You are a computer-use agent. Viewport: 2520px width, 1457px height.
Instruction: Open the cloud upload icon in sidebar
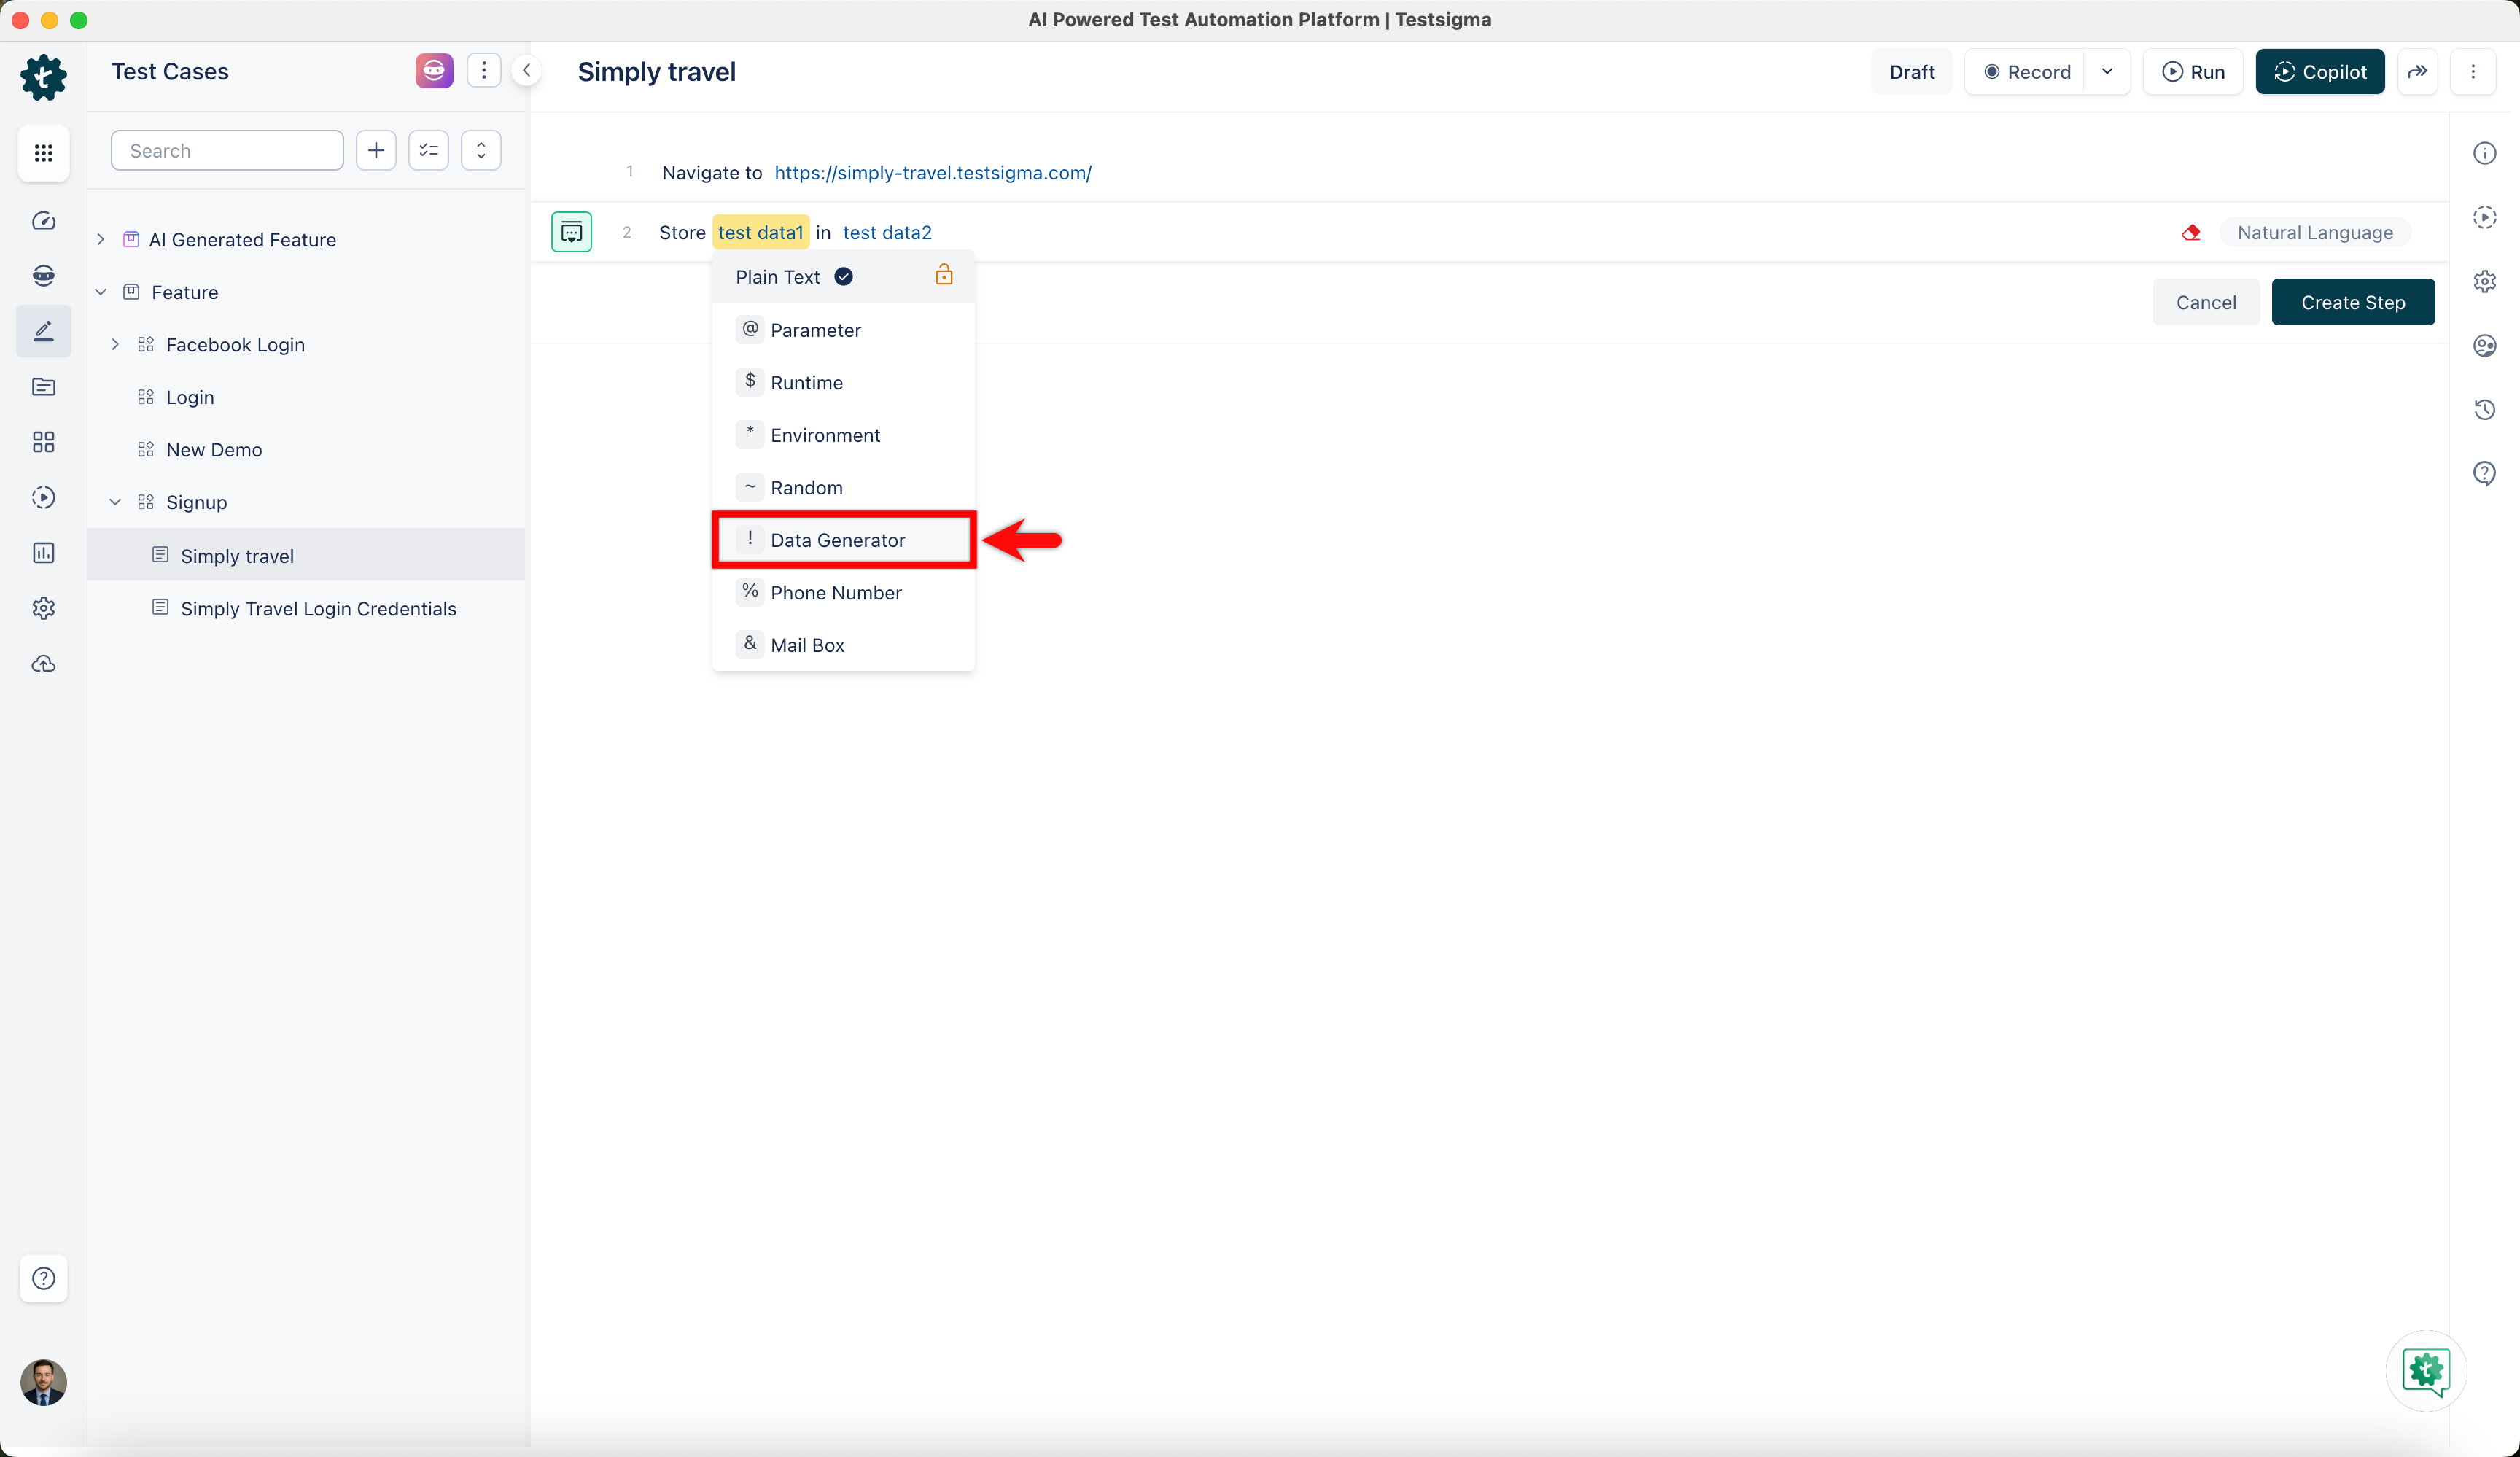[x=43, y=664]
